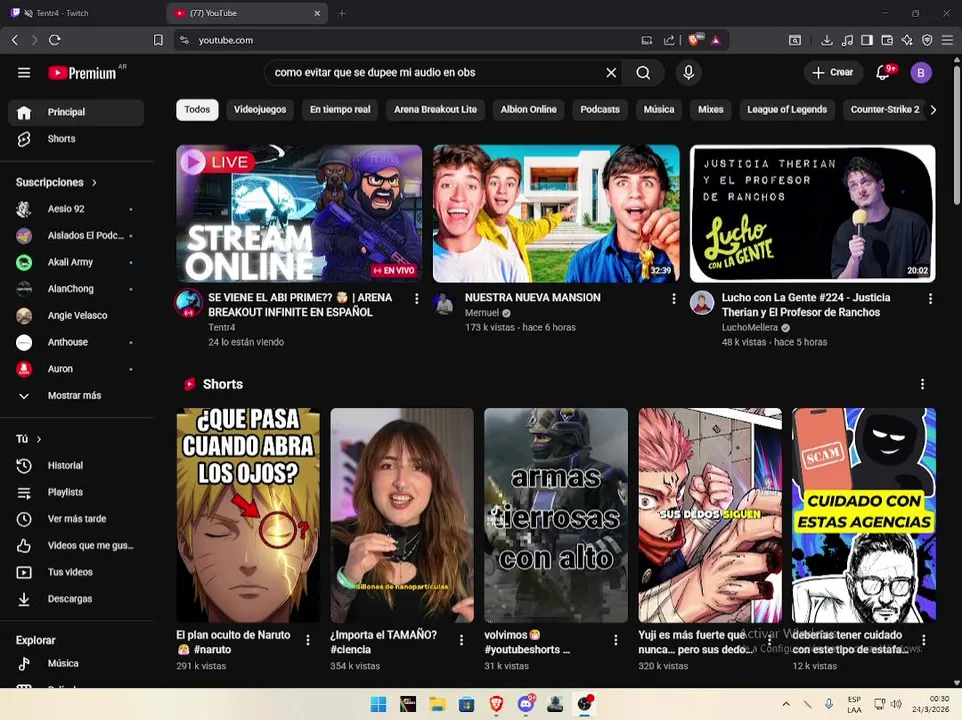Screen dimensions: 962x720
Task: Open the AlanChong channel
Action: pyautogui.click(x=76, y=289)
